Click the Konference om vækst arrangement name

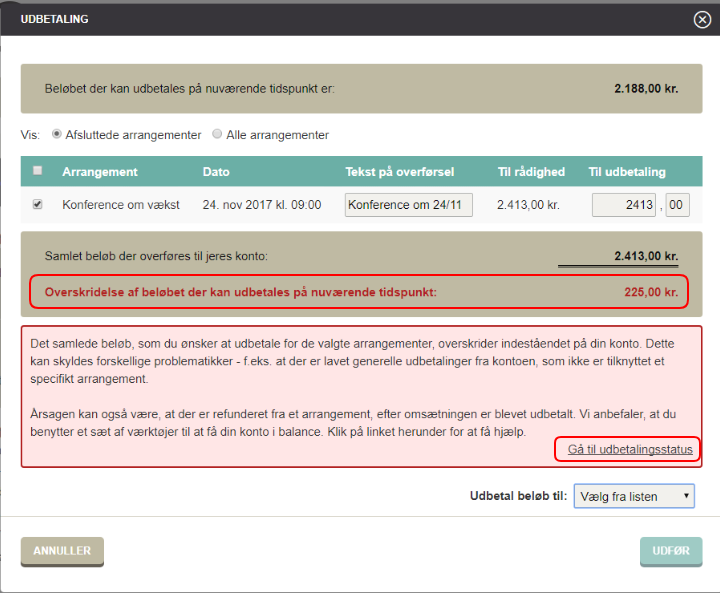(x=121, y=205)
